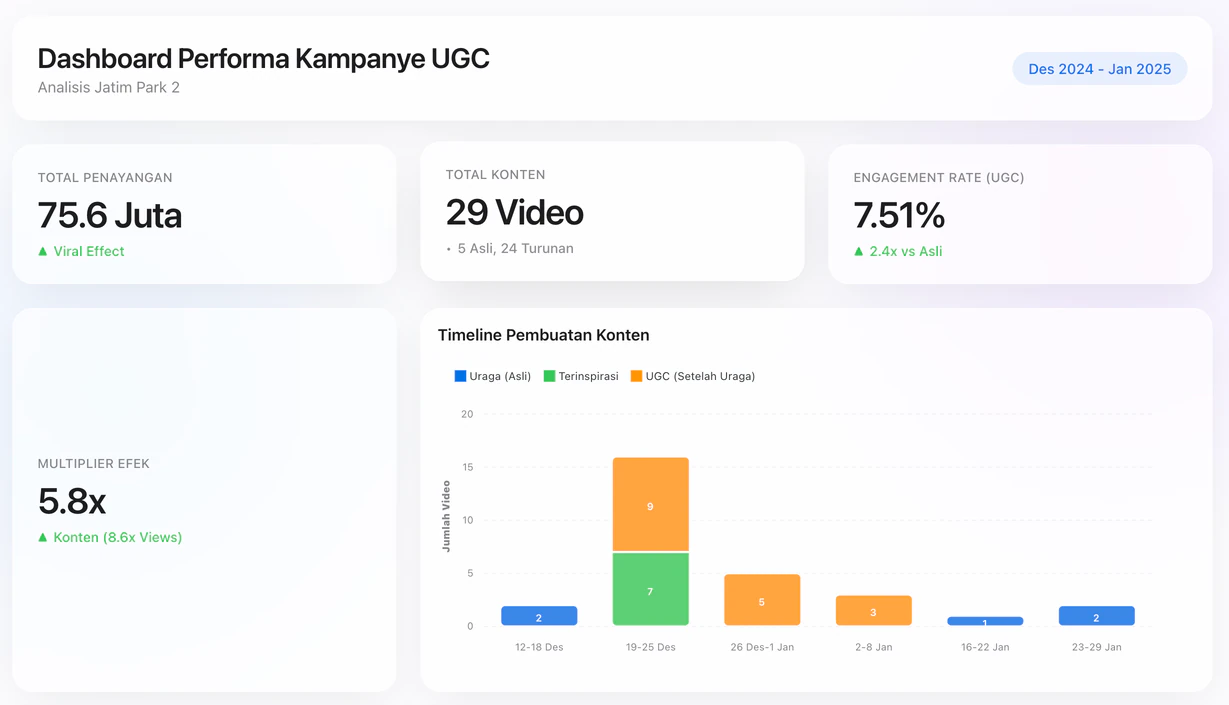Click the 23-29 Jan axis label
The image size is (1229, 705).
1096,647
